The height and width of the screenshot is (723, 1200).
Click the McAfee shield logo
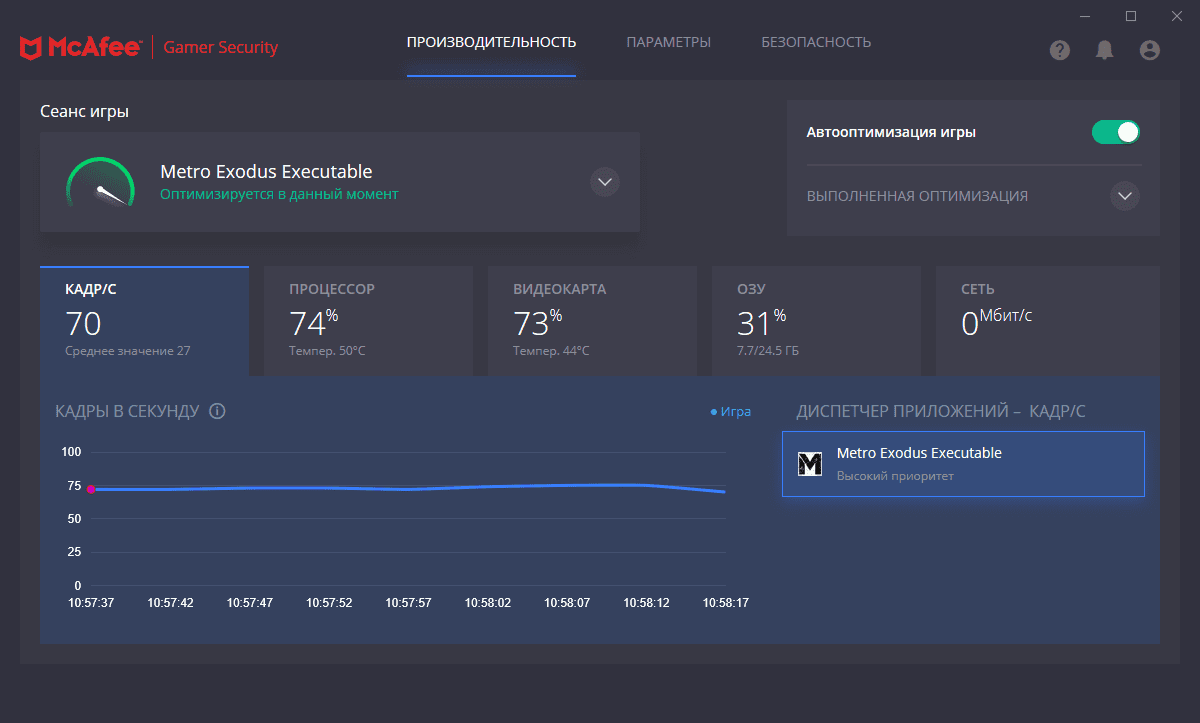30,47
